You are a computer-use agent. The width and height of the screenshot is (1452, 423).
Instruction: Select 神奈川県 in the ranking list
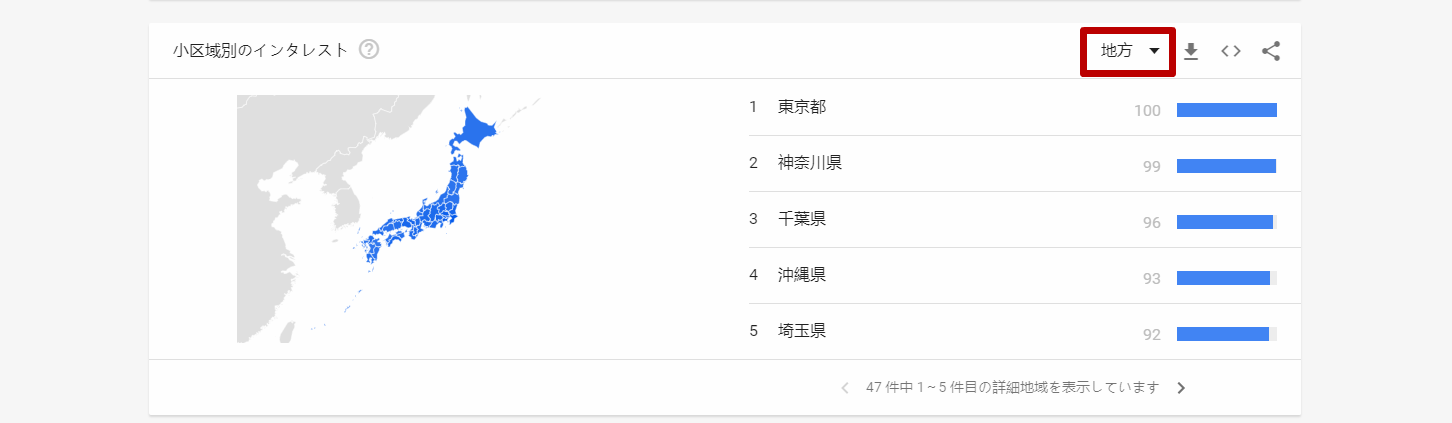pyautogui.click(x=810, y=163)
